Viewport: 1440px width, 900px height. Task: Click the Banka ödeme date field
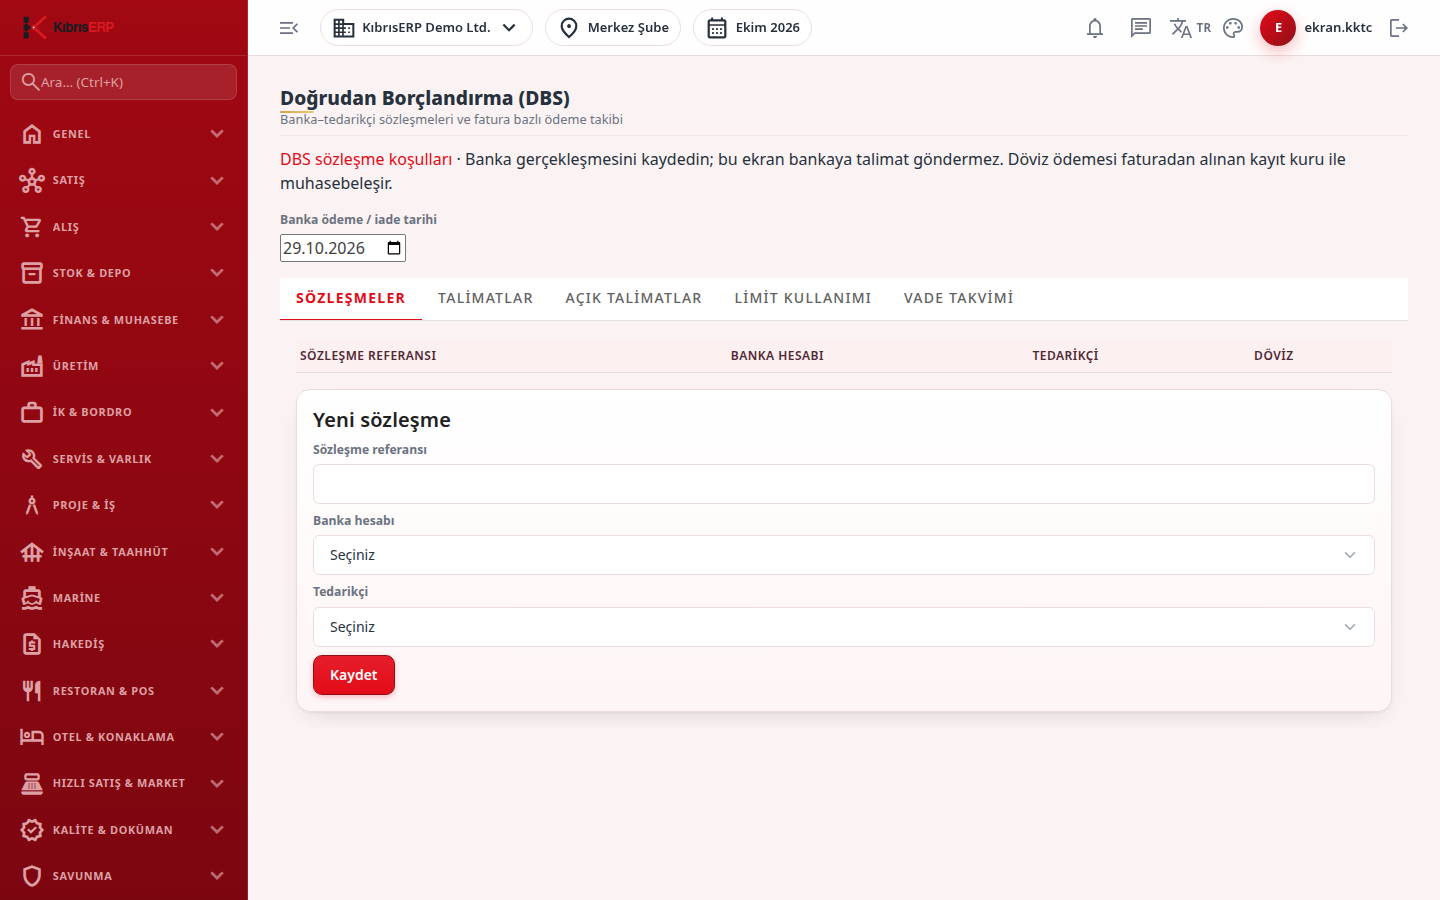point(343,248)
